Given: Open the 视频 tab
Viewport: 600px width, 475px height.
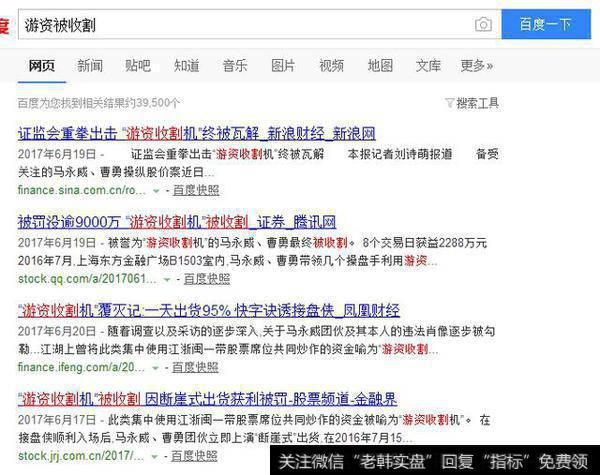Looking at the screenshot, I should click(x=331, y=65).
